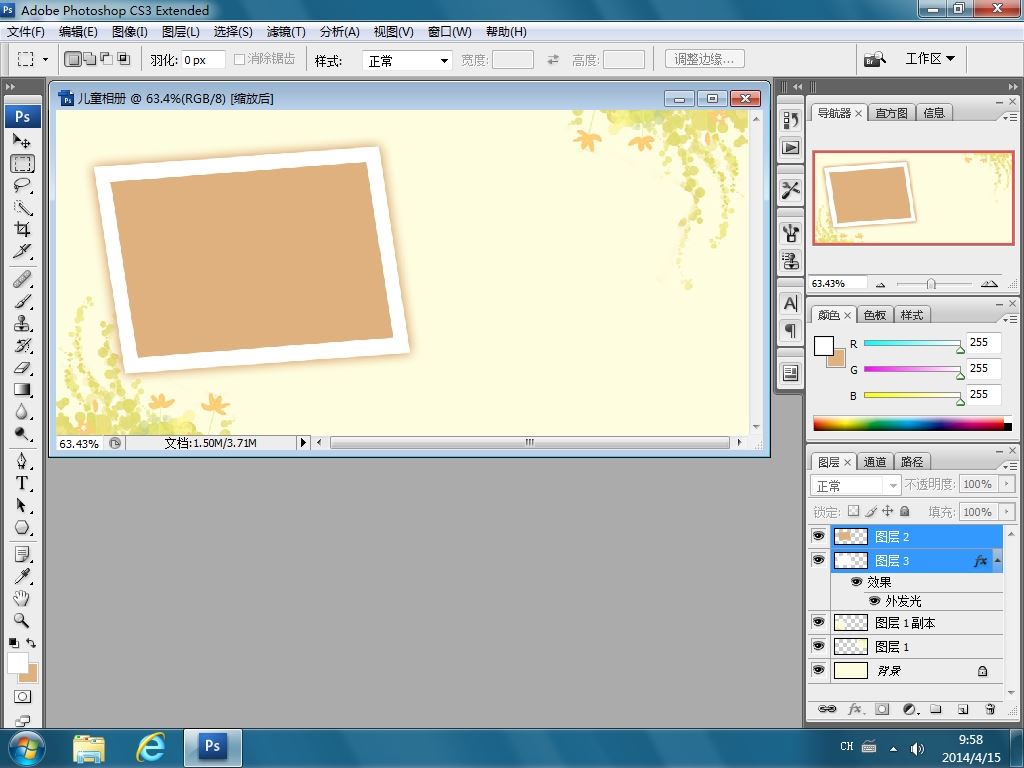Hide the 图层 3 layer
1024x768 pixels.
pyautogui.click(x=818, y=560)
